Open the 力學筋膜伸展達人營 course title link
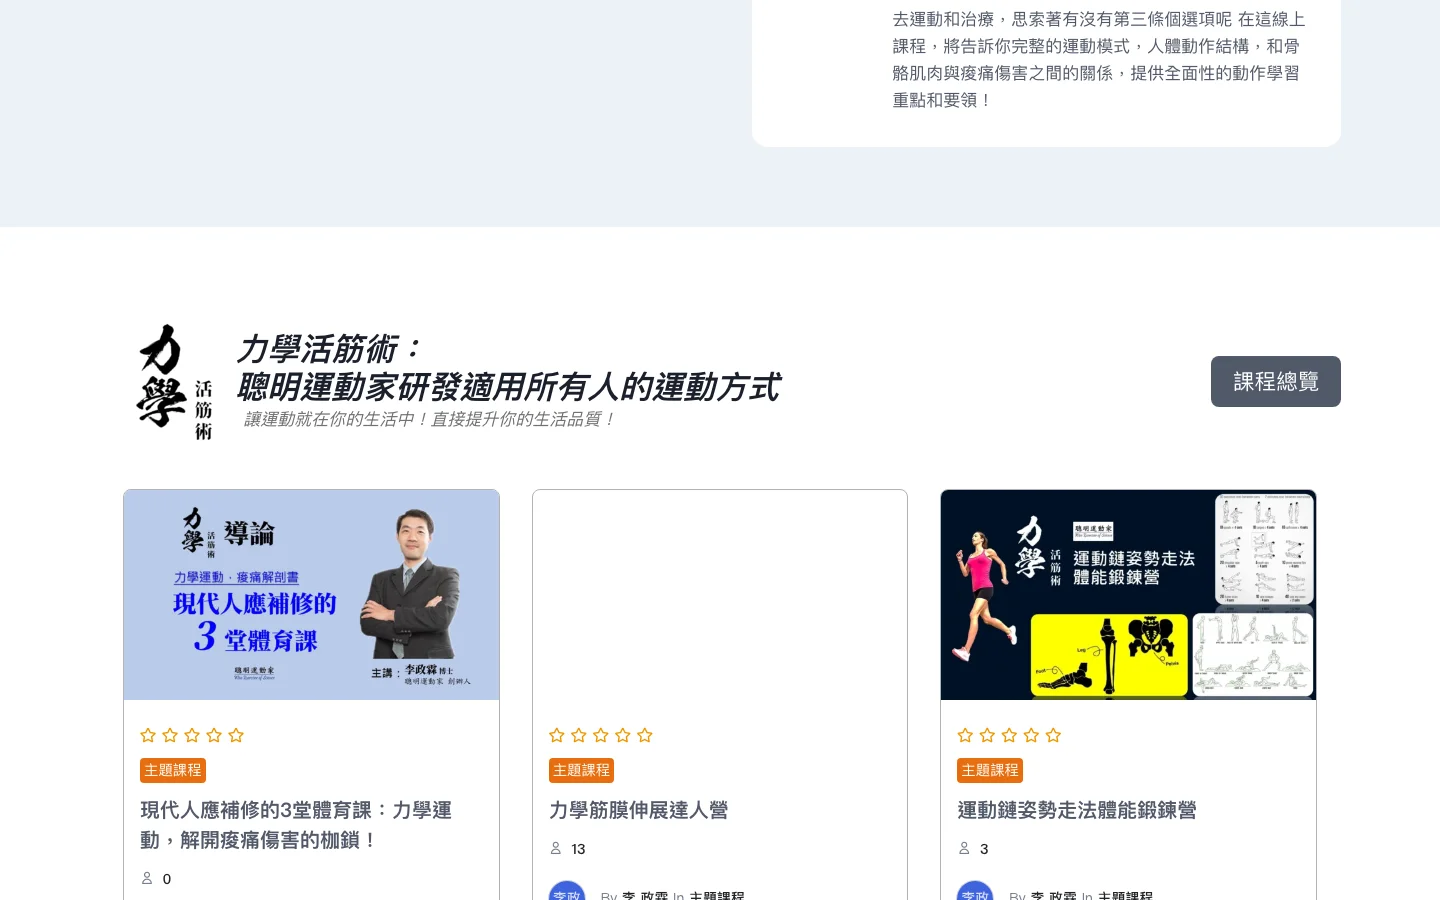 point(638,810)
